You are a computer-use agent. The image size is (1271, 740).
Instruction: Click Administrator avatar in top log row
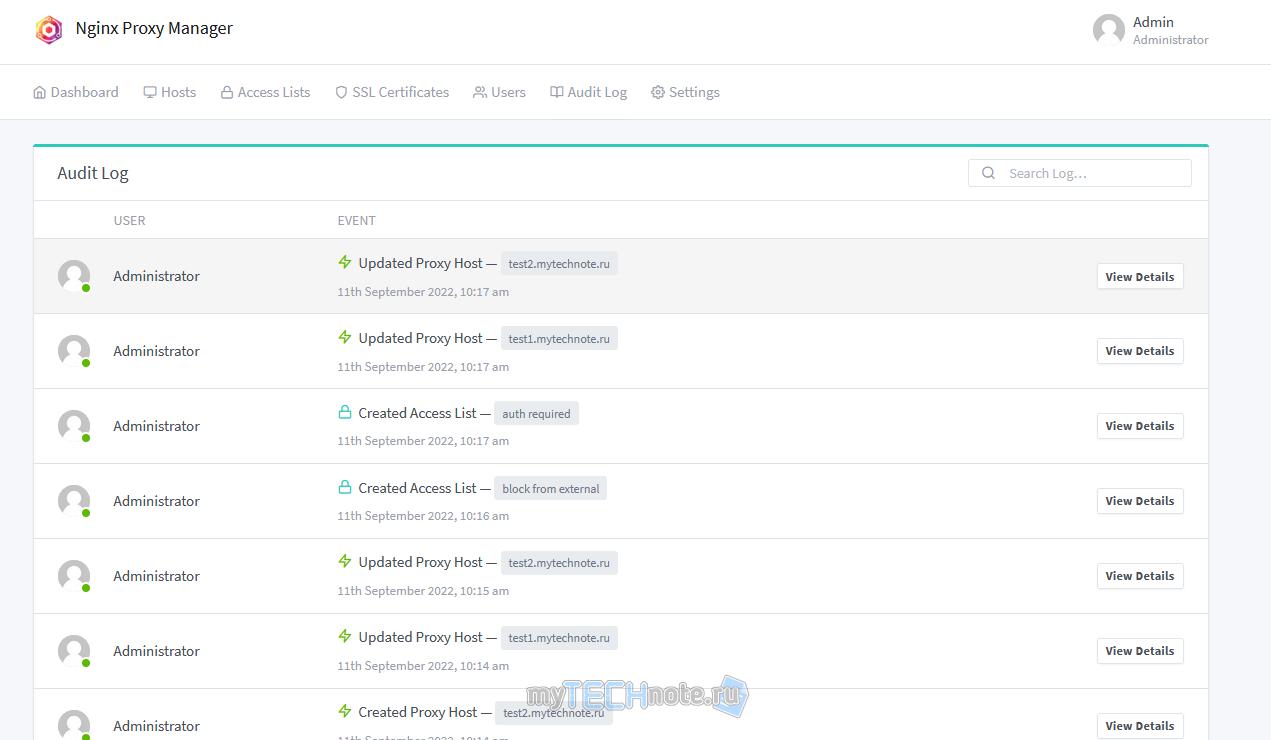[74, 276]
